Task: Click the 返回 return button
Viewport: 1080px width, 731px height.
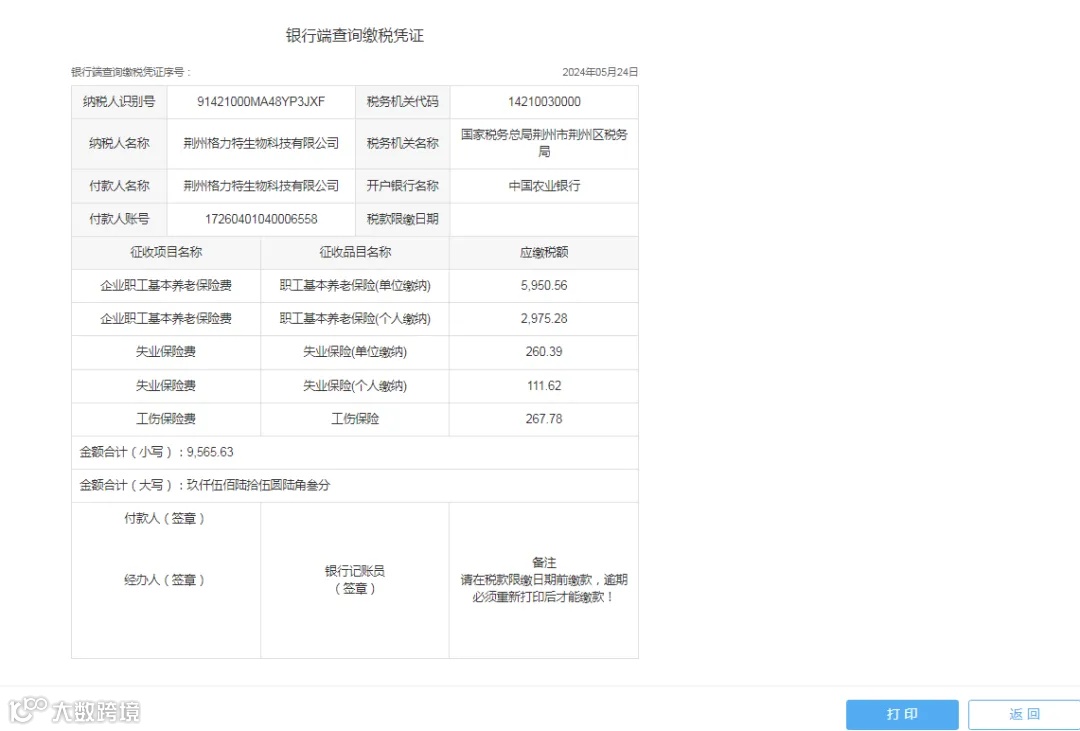Action: coord(1024,714)
